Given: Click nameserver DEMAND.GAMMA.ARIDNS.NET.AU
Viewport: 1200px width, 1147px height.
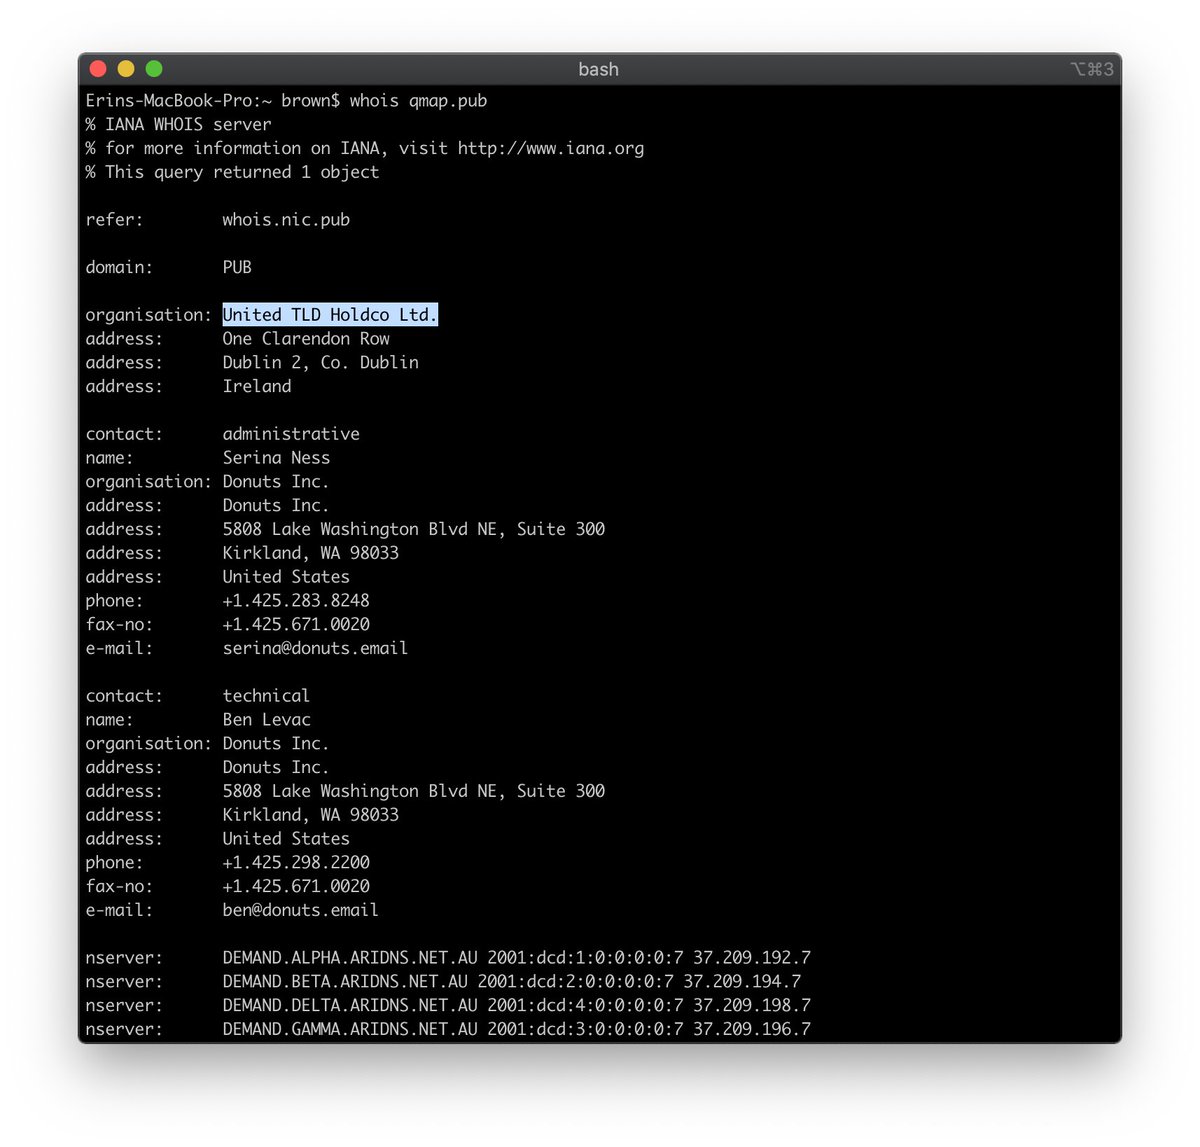Looking at the screenshot, I should click(x=350, y=1030).
